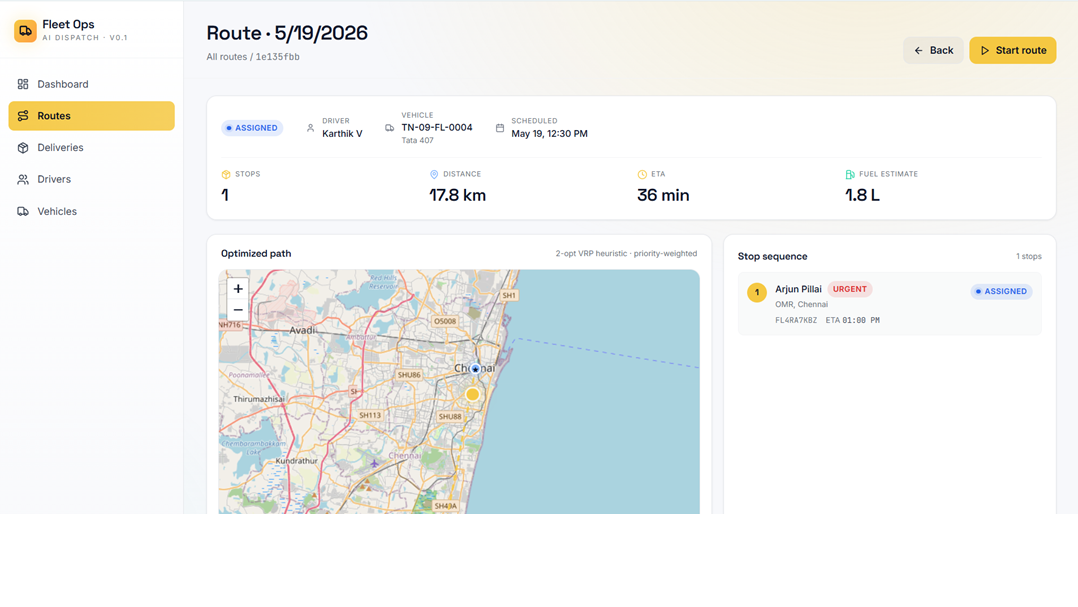The height and width of the screenshot is (607, 1078).
Task: Click the 36 min ETA value
Action: [x=663, y=195]
